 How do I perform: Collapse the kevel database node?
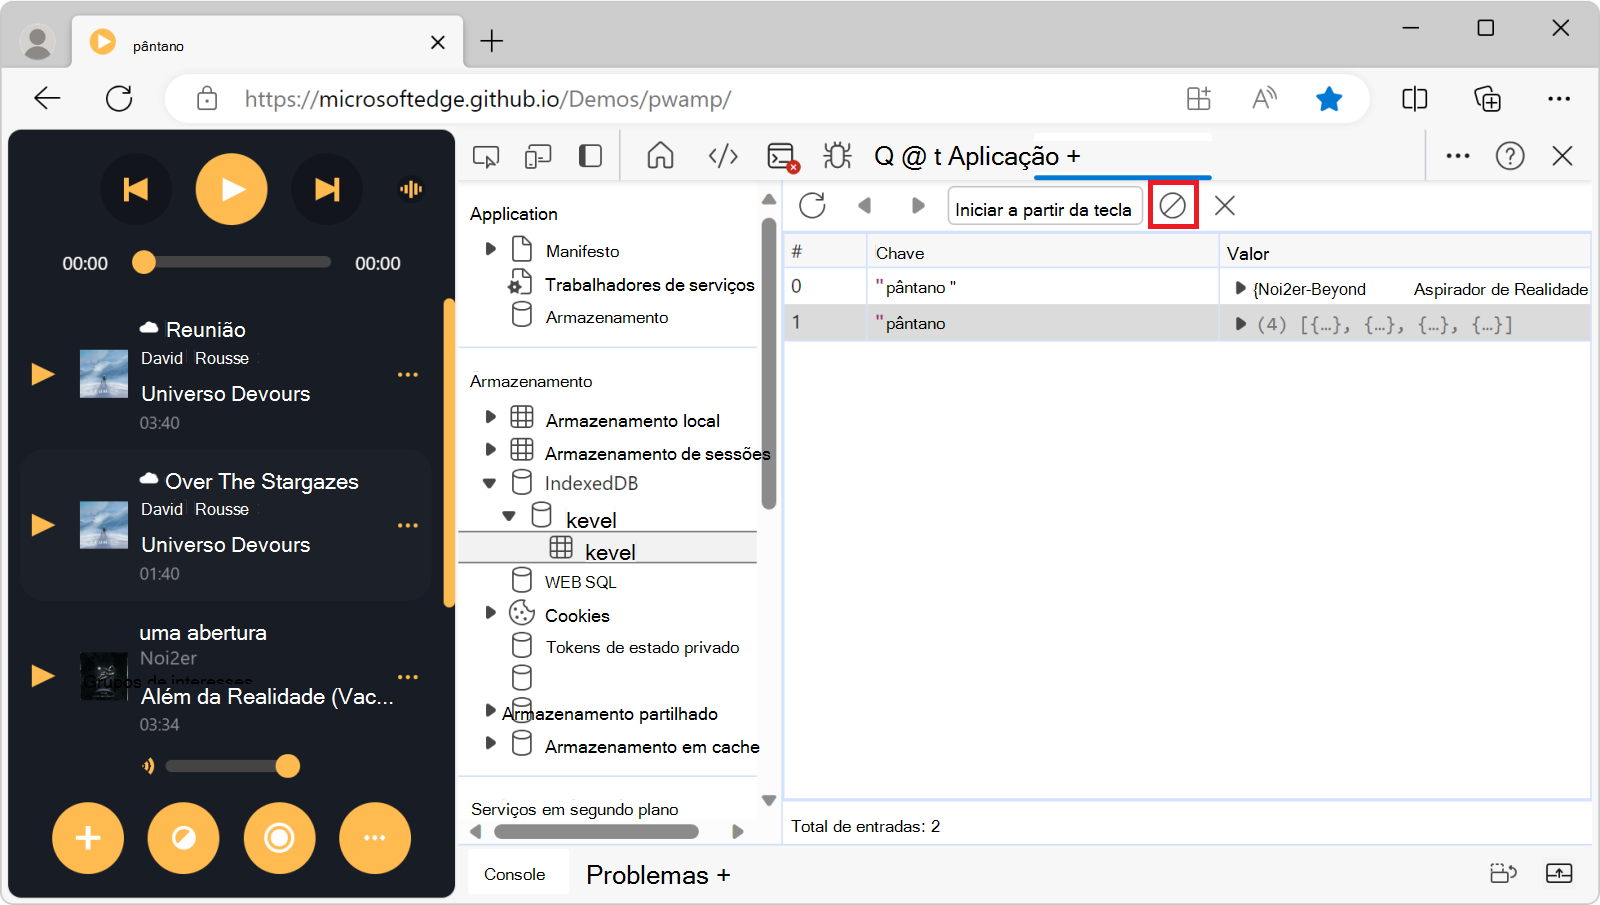pyautogui.click(x=509, y=517)
